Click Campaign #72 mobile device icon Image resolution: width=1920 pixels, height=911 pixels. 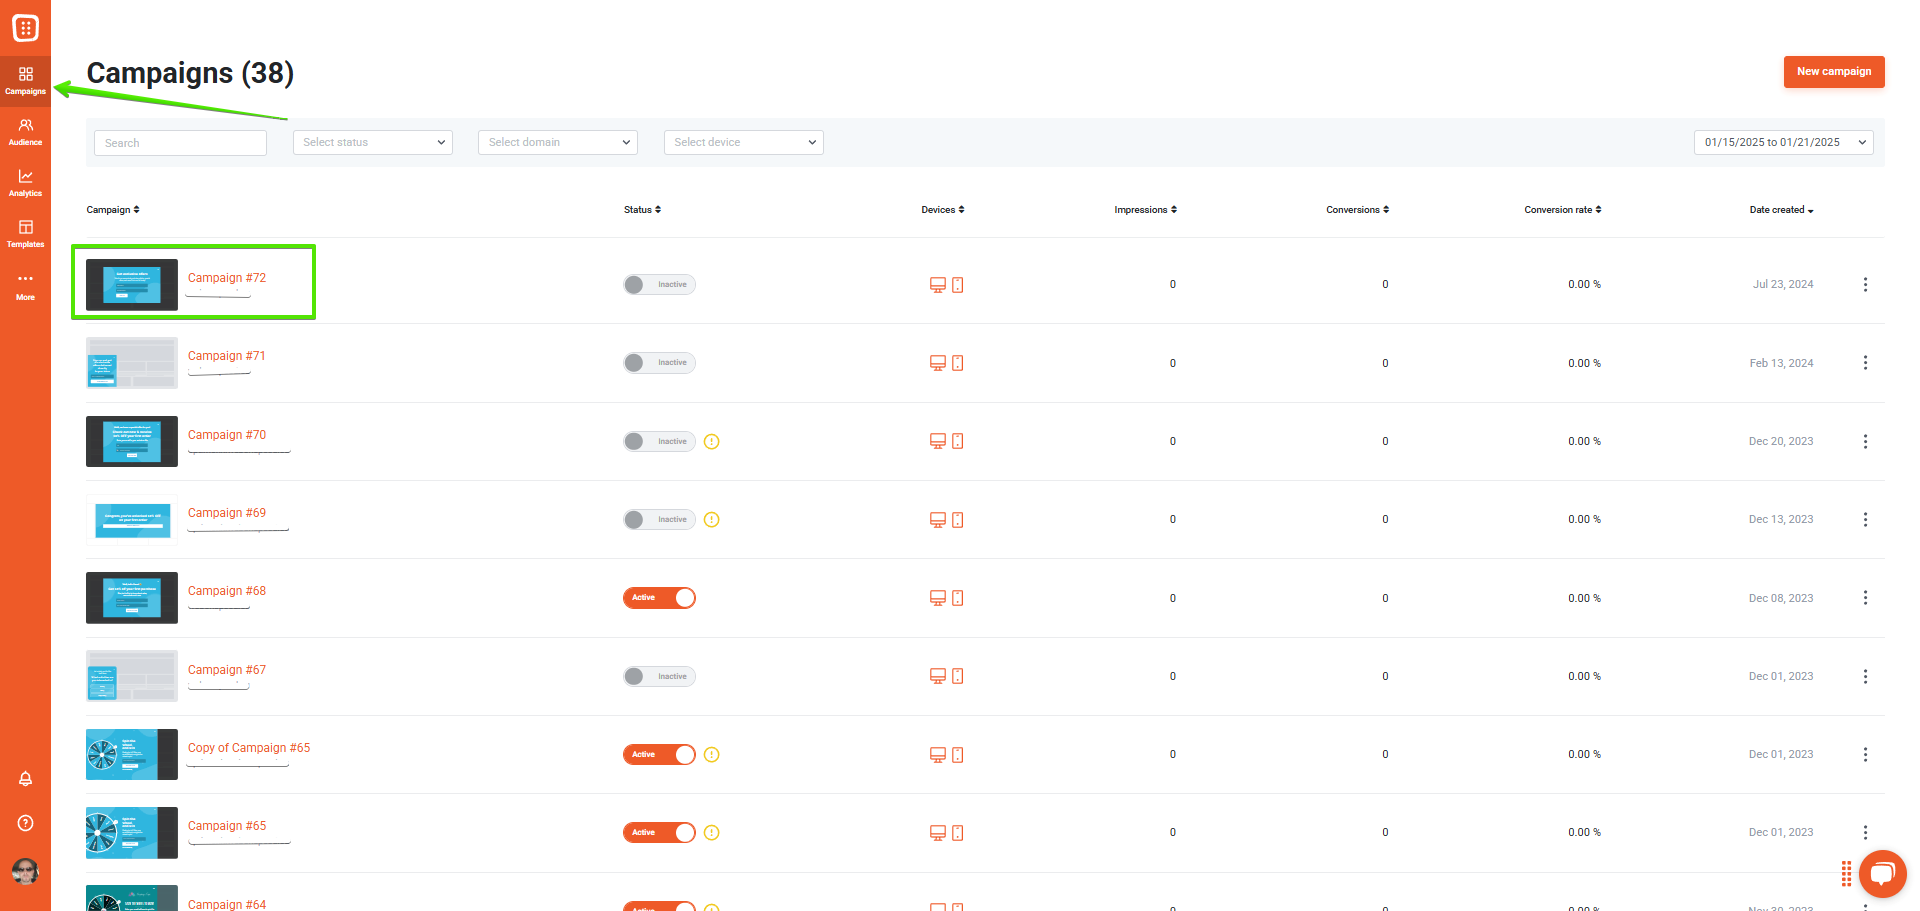(x=958, y=285)
